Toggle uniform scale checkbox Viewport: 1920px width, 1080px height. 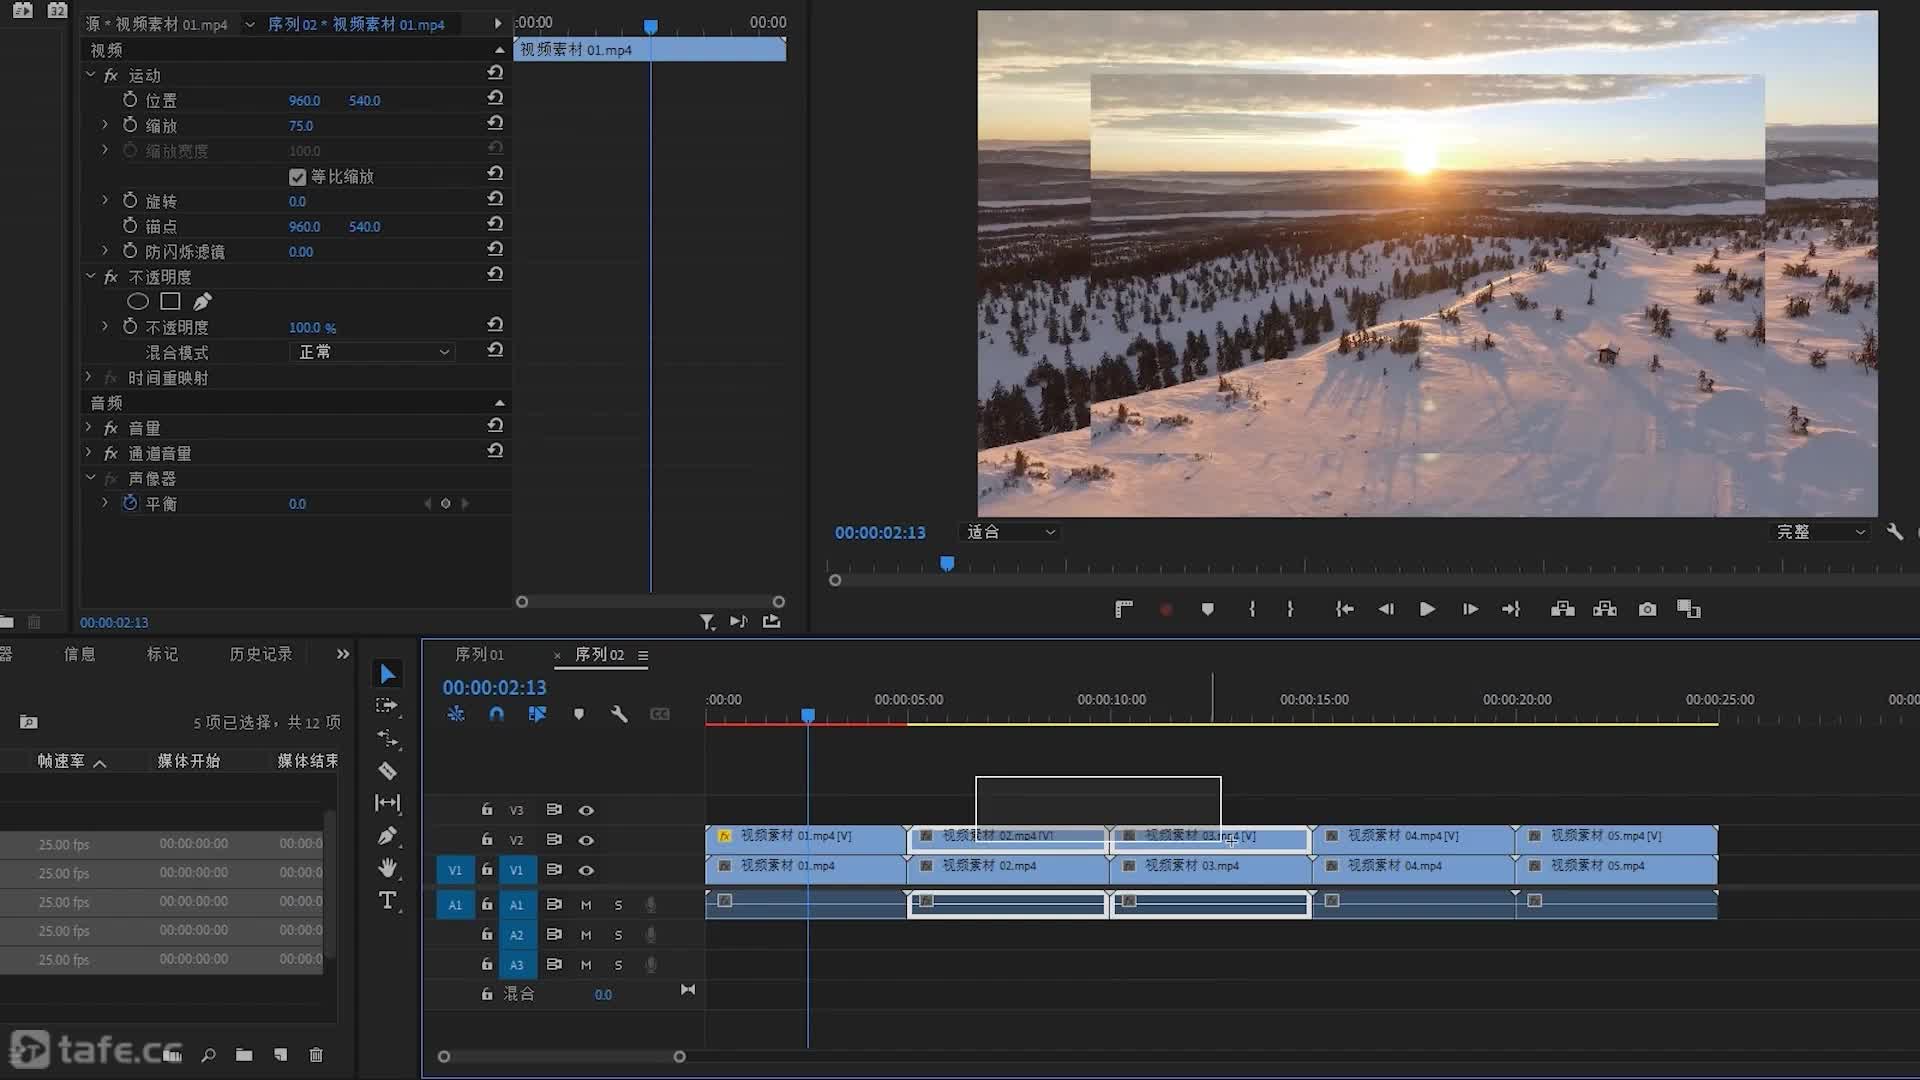(297, 177)
